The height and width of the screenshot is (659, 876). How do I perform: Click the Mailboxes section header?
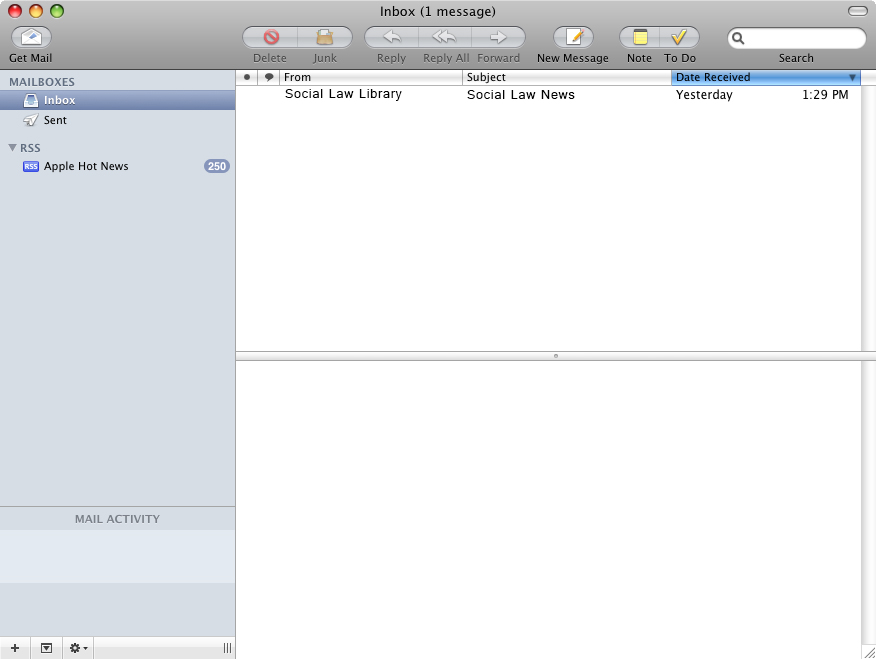(x=42, y=82)
